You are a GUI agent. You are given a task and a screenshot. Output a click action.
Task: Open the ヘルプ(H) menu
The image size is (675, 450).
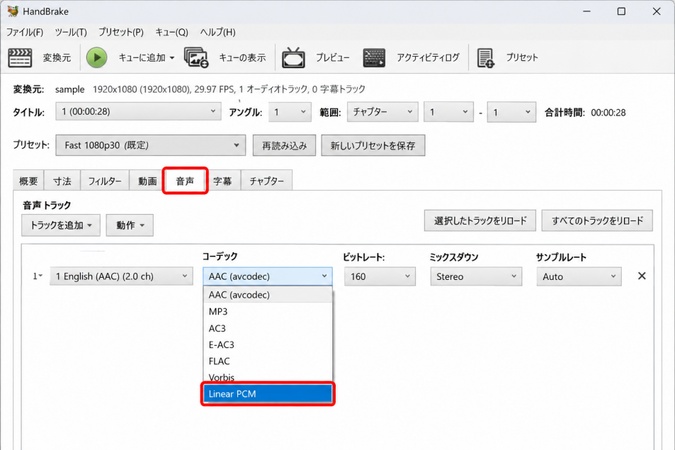[217, 32]
